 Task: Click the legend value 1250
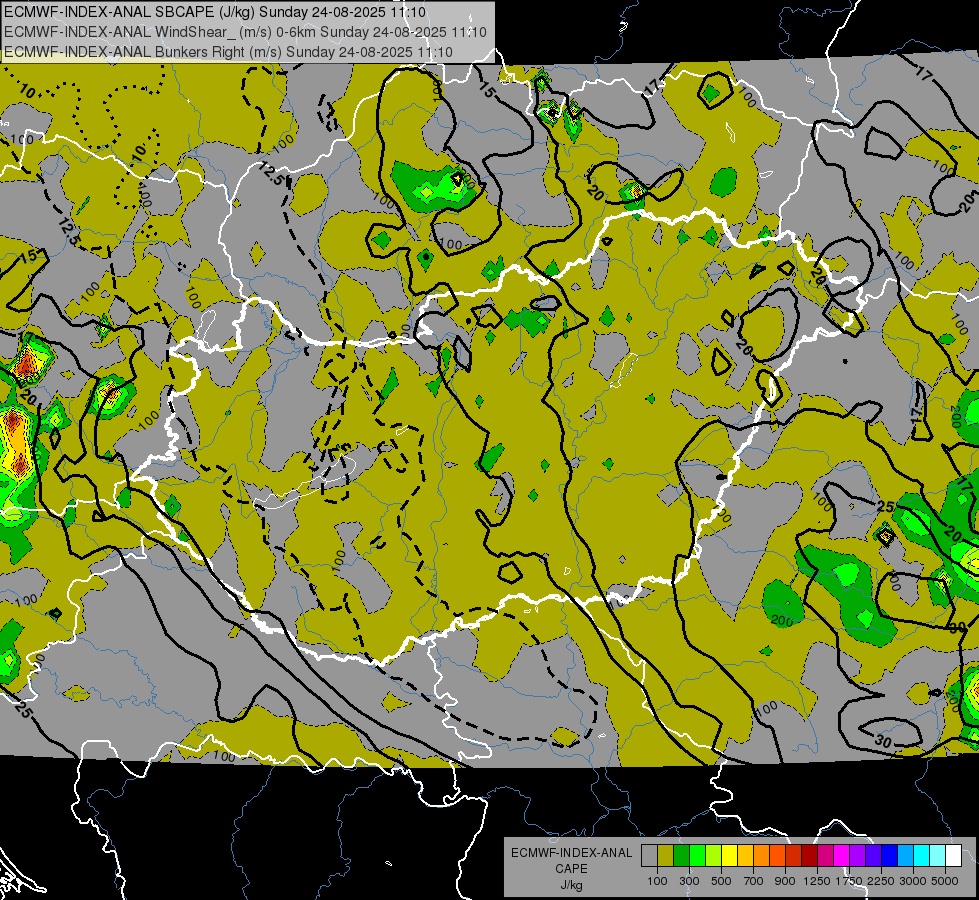(x=817, y=881)
